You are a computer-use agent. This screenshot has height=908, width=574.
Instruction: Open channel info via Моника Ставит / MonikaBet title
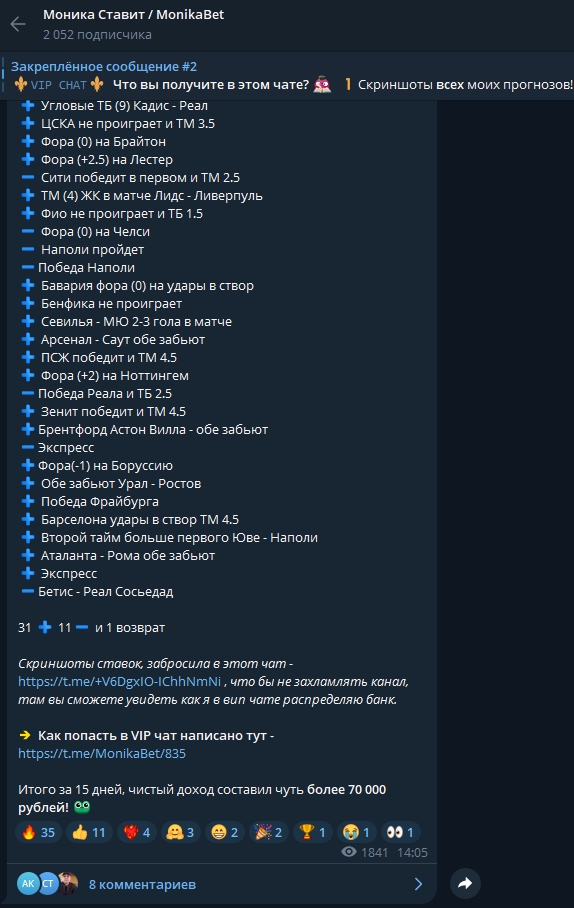tap(133, 14)
